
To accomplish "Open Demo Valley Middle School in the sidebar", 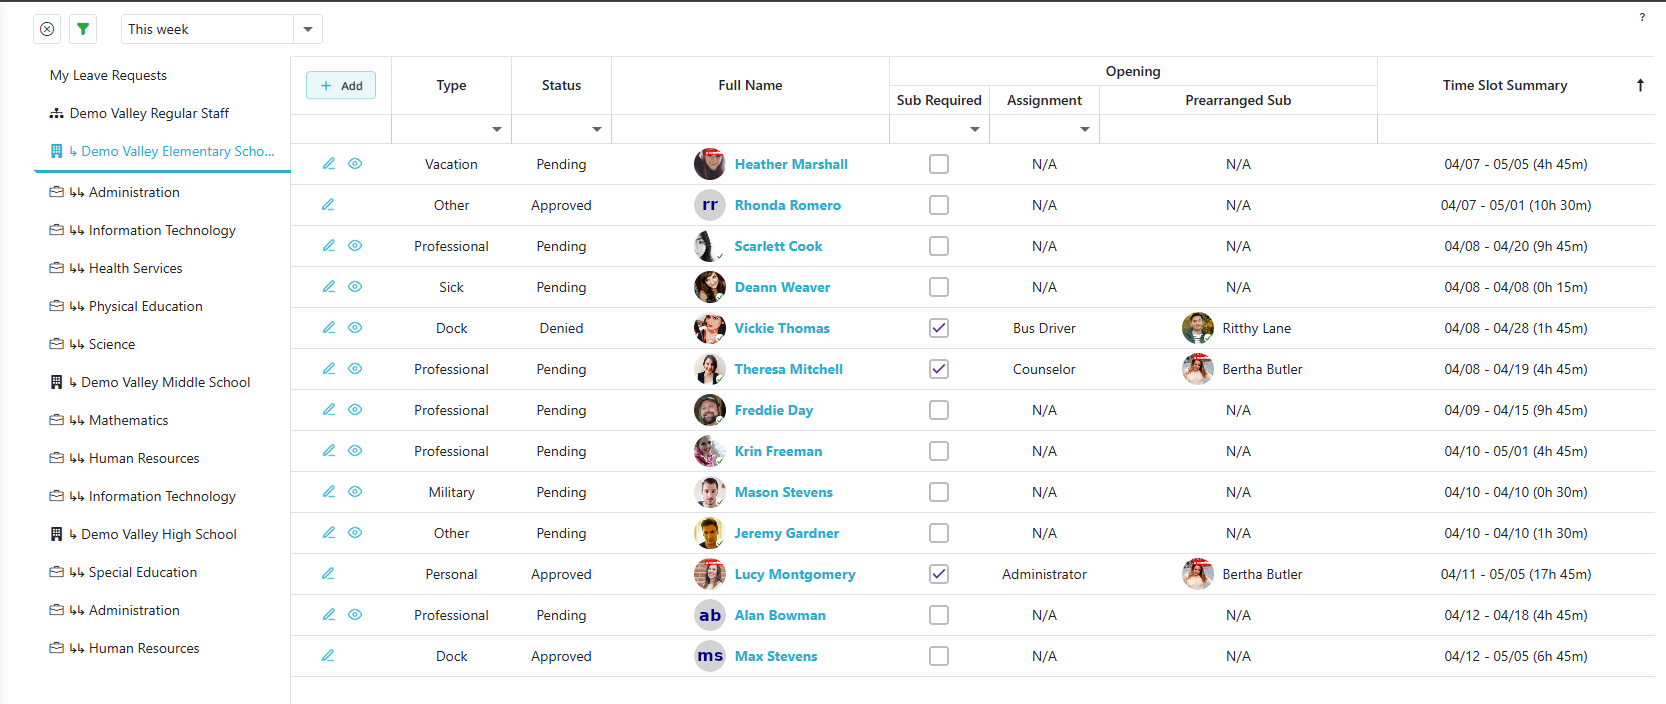I will click(x=165, y=382).
